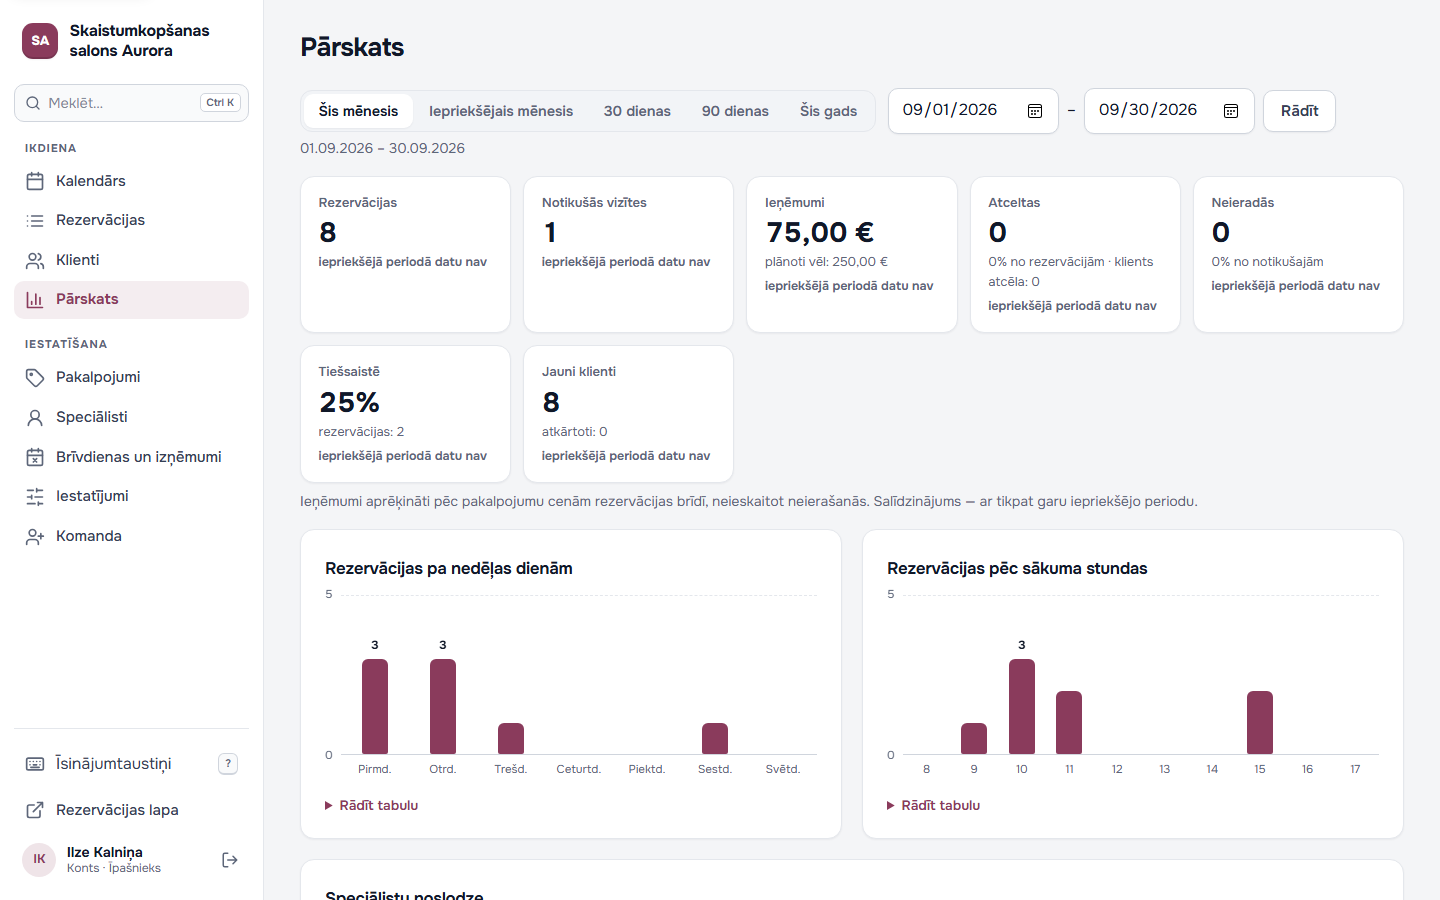Click the Kalendārs calendar icon

35,181
